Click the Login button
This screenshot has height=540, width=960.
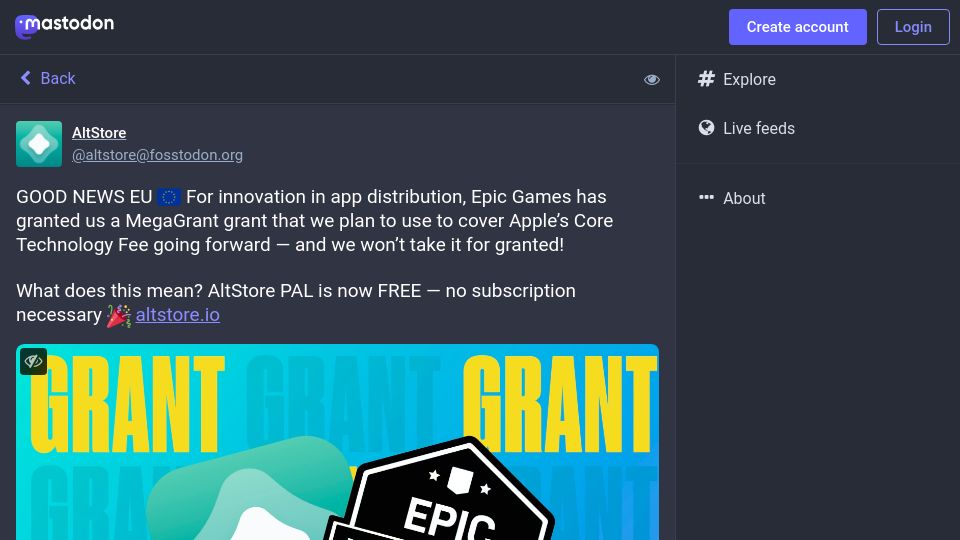click(913, 27)
